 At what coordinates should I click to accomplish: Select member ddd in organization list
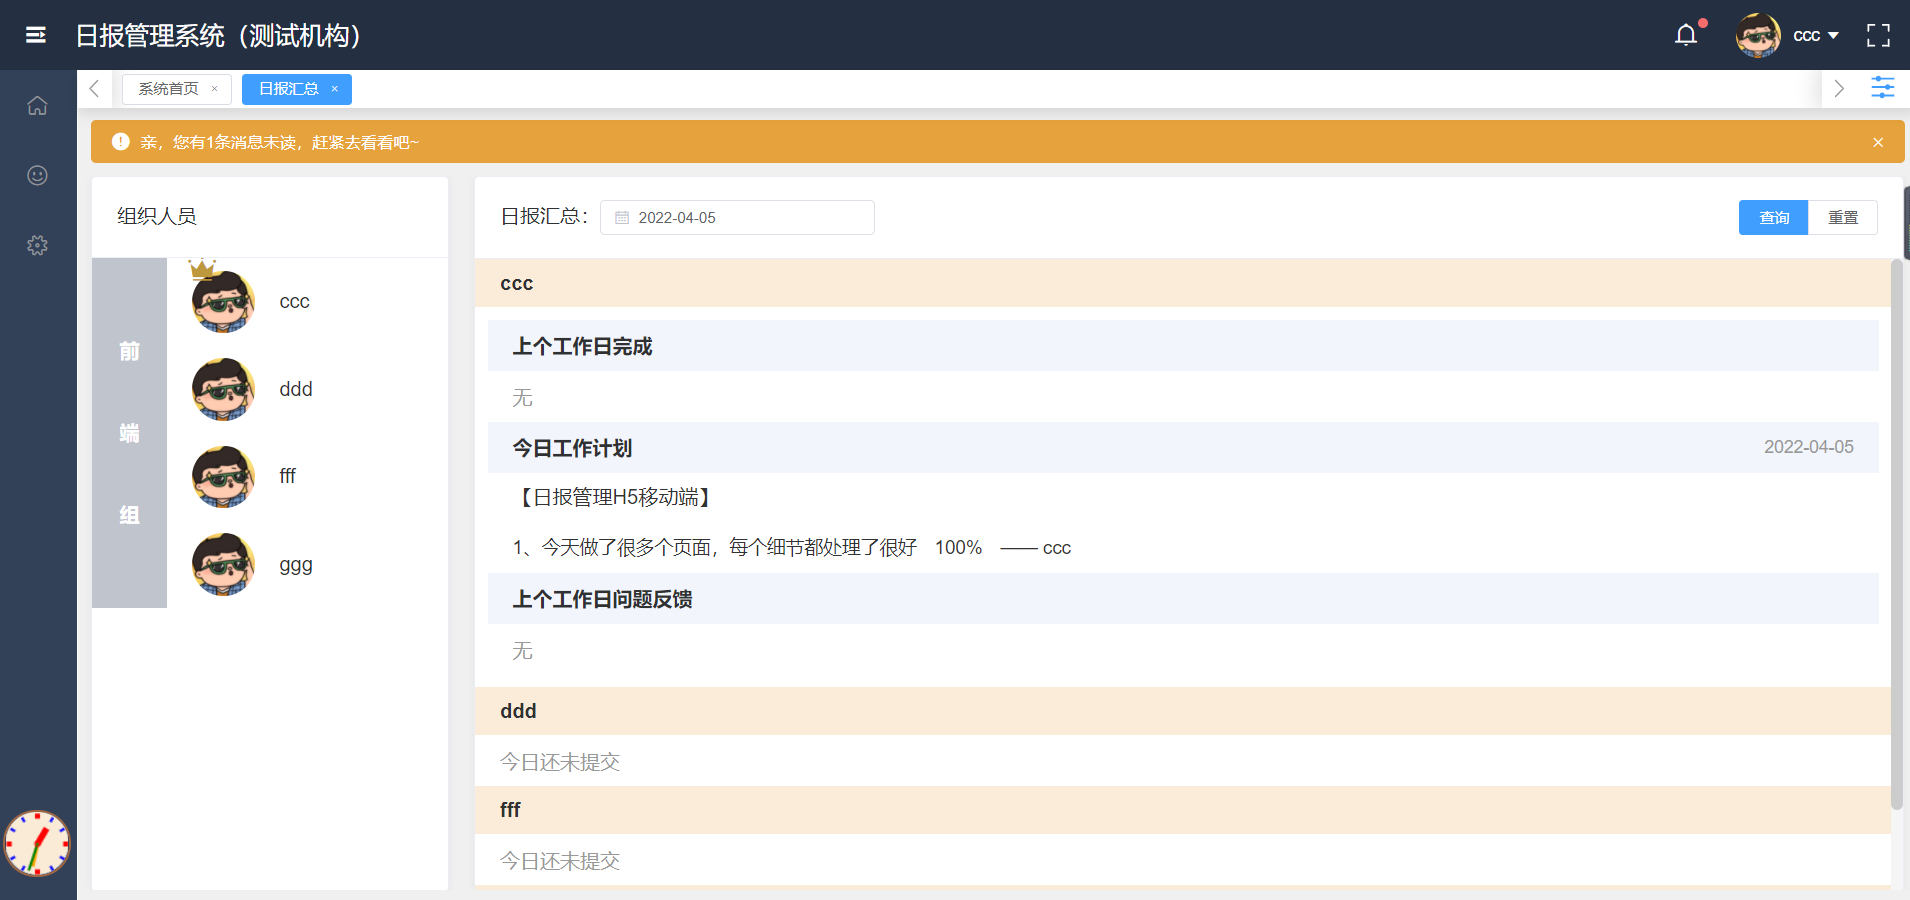[296, 389]
